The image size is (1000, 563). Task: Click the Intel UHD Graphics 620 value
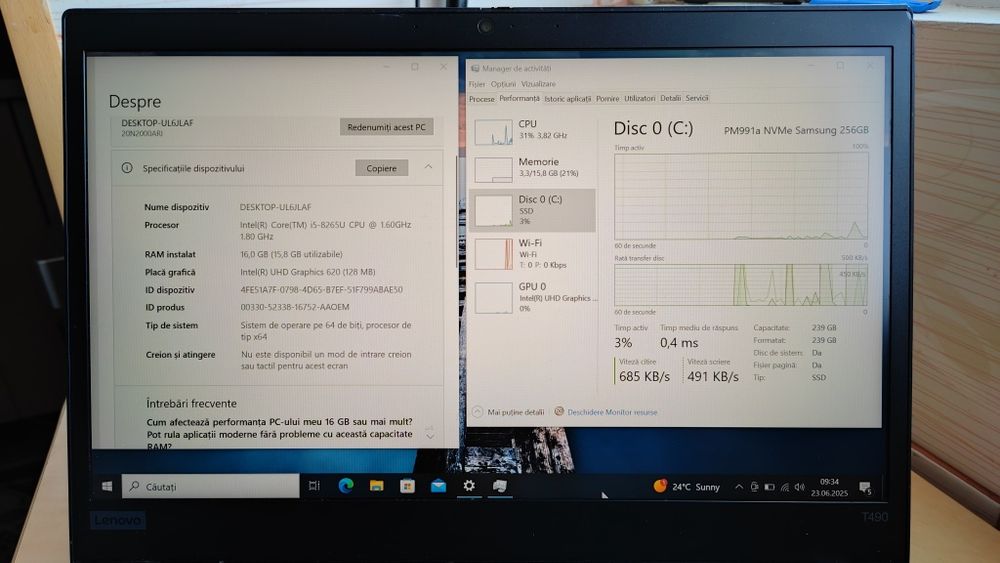click(307, 272)
